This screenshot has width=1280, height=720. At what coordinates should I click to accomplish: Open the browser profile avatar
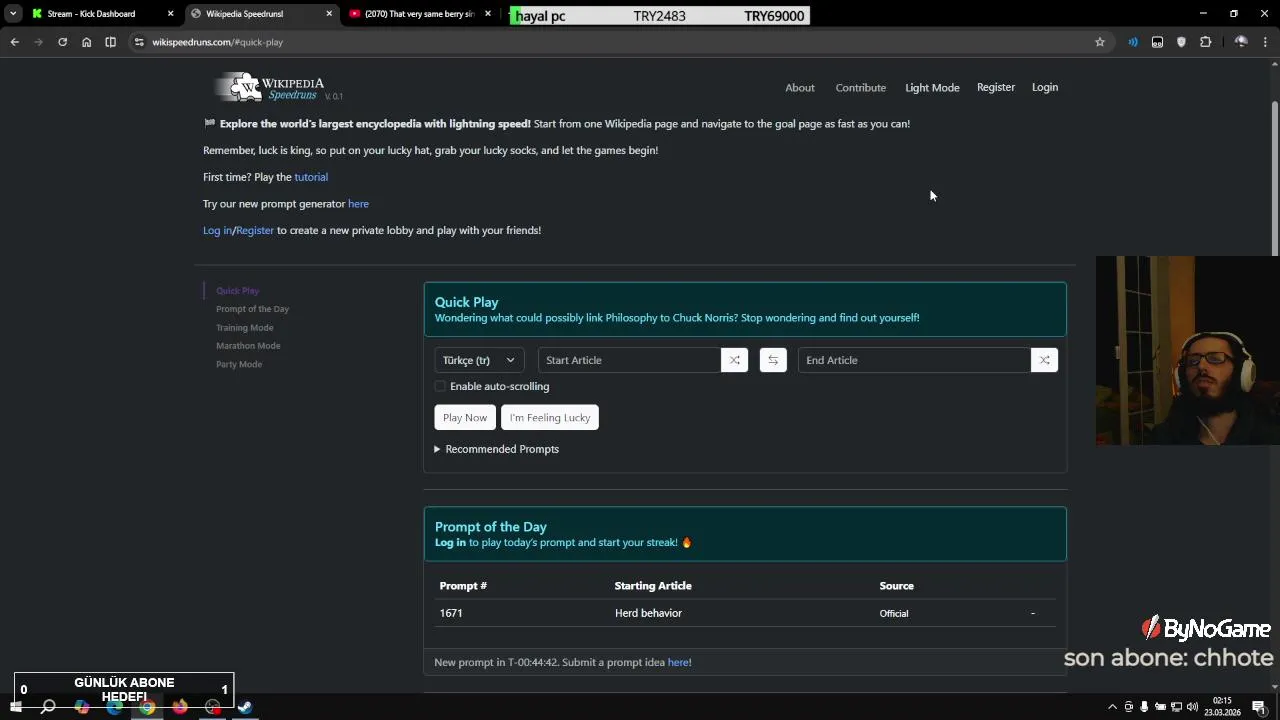[x=1241, y=42]
